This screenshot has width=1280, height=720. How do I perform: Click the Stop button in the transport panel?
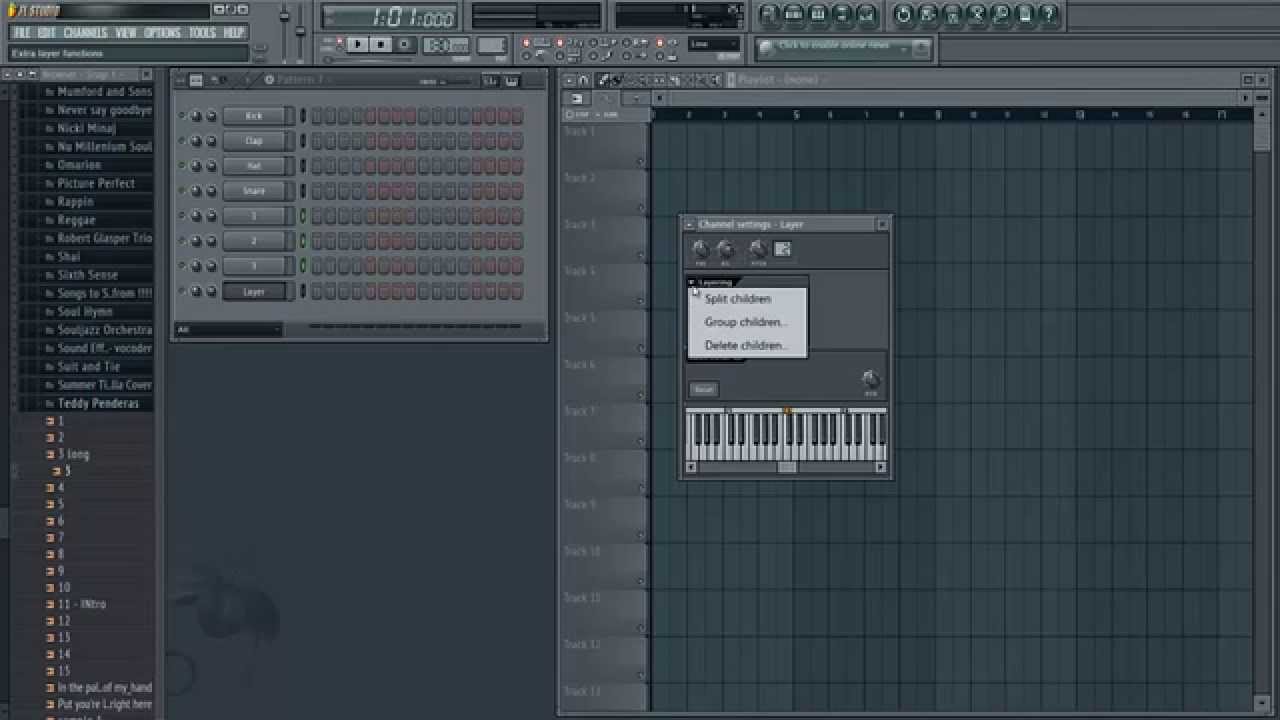pos(382,44)
